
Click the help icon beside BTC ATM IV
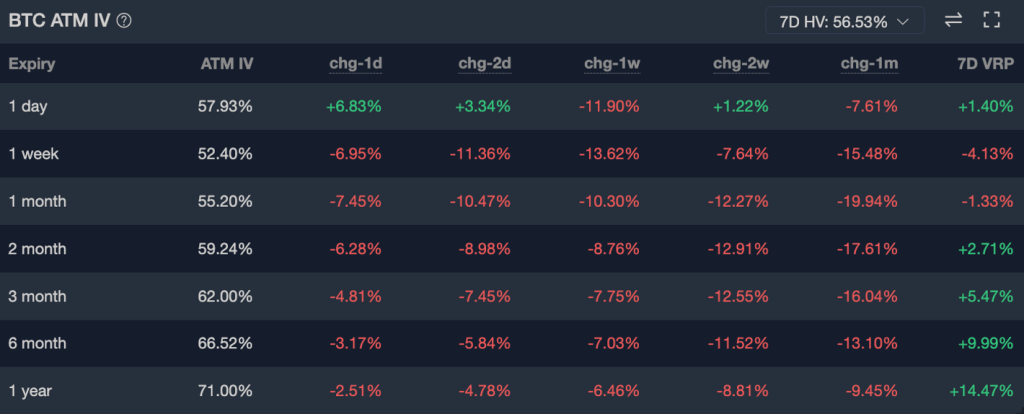click(124, 20)
